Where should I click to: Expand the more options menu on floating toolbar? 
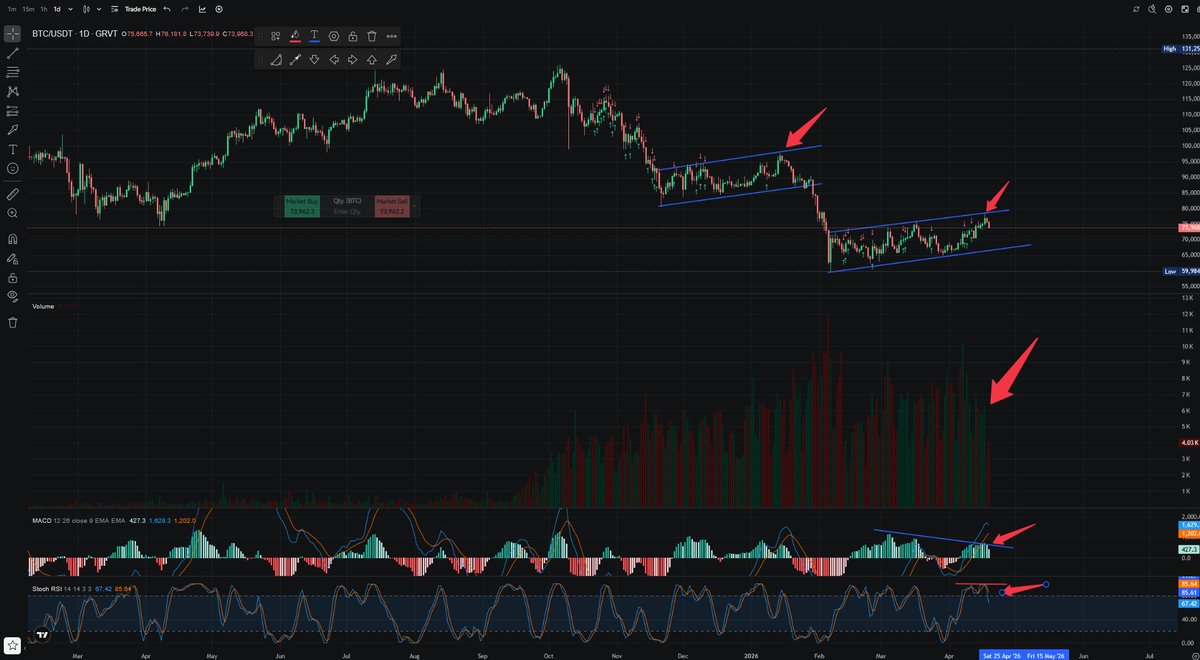point(390,36)
